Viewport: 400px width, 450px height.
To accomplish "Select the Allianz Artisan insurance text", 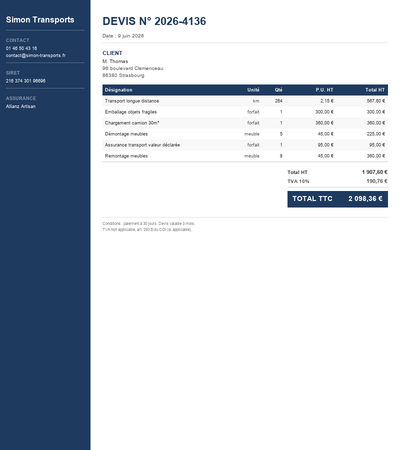I will point(21,106).
